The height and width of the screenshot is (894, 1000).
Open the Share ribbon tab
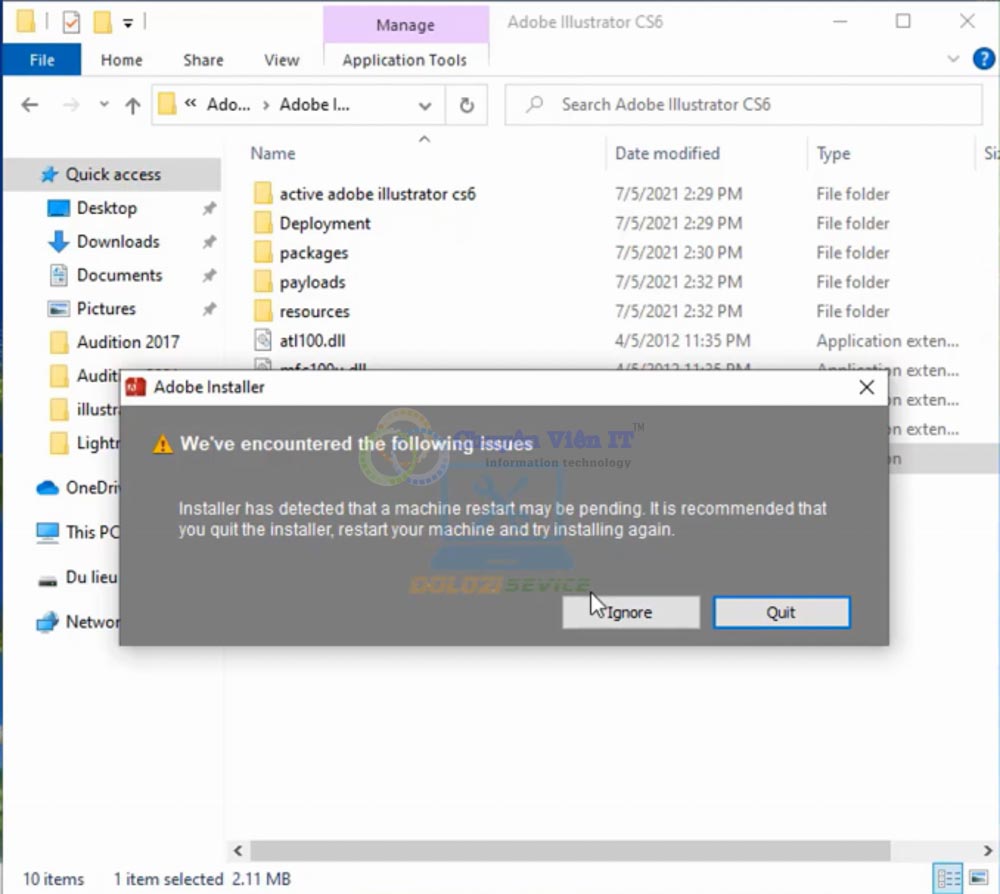pyautogui.click(x=203, y=60)
